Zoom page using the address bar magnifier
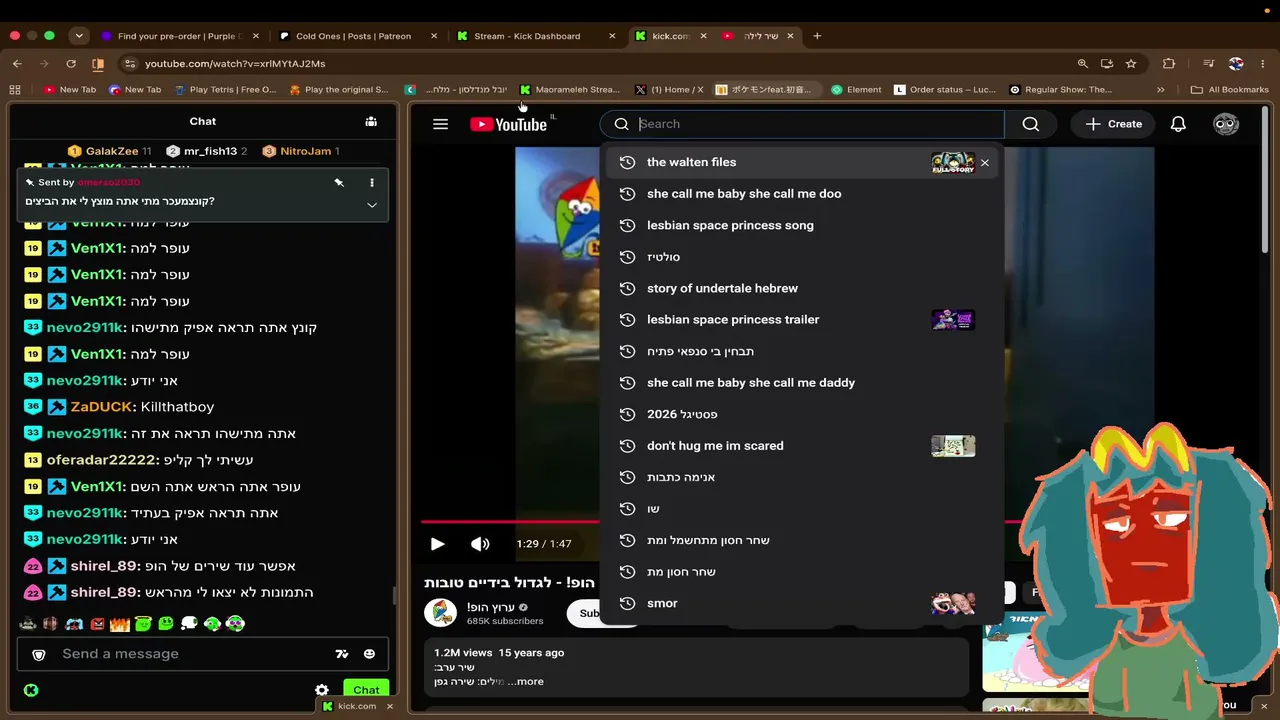Screen dimensions: 1280x720 point(1082,64)
